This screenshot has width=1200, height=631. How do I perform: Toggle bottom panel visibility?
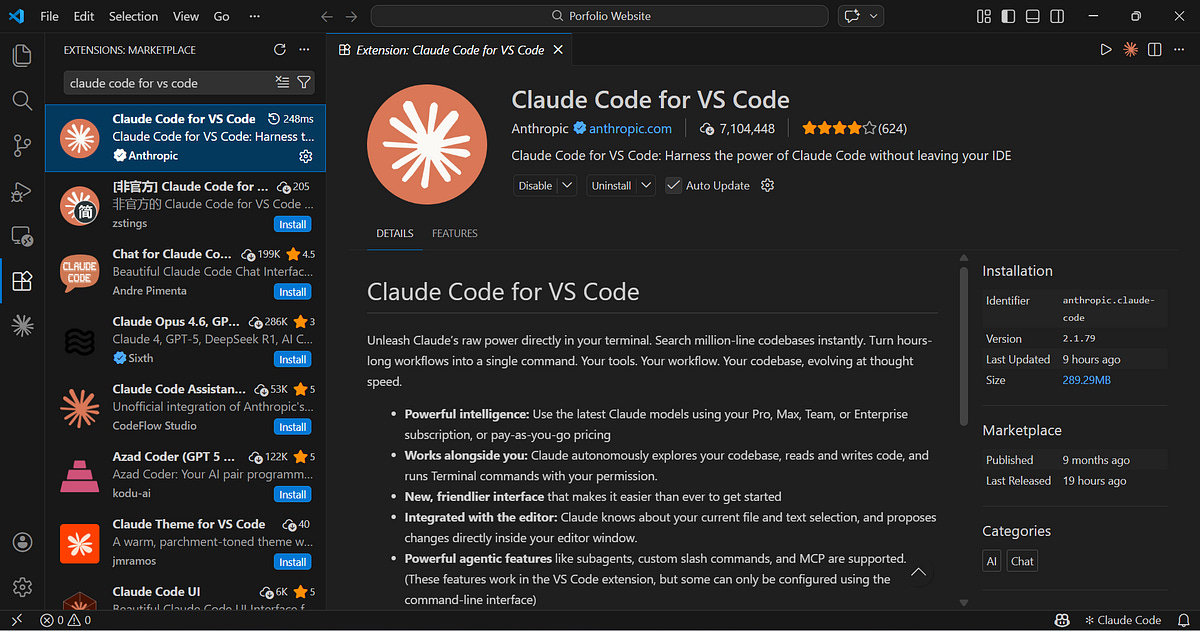coord(1032,16)
